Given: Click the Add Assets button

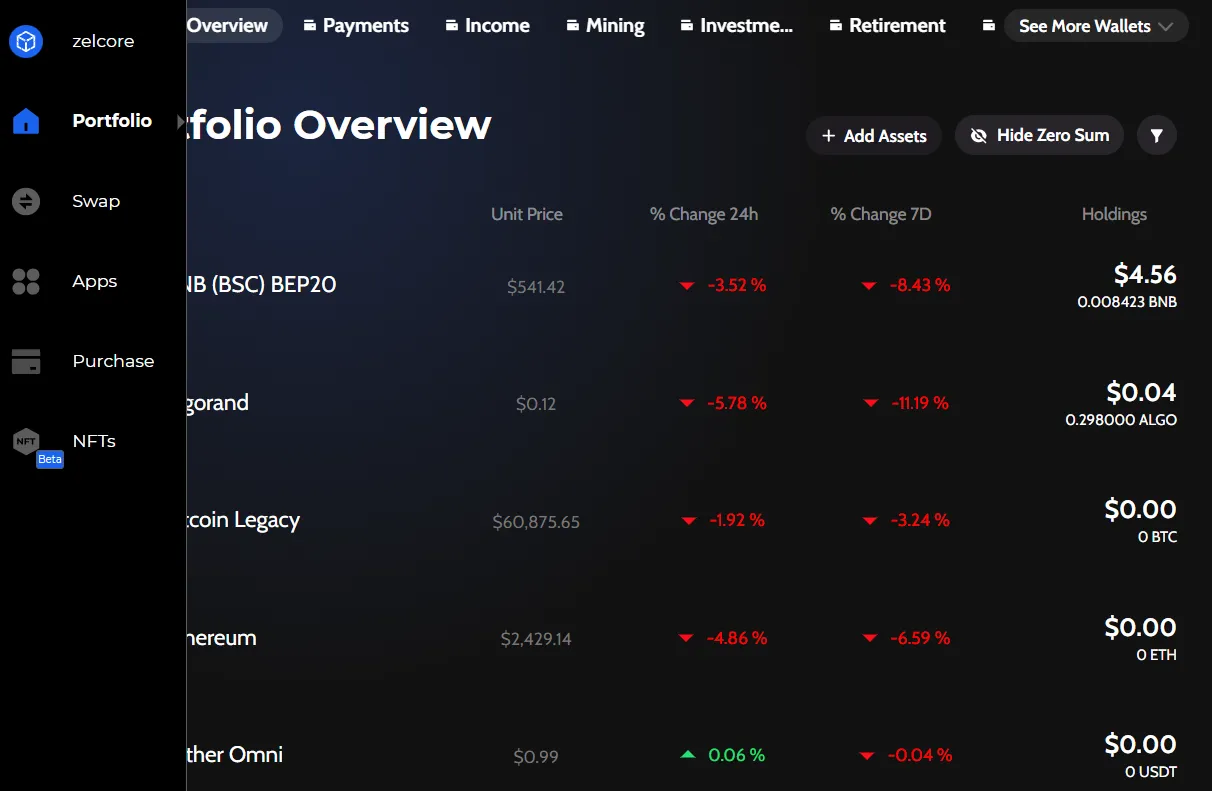Looking at the screenshot, I should pos(874,135).
